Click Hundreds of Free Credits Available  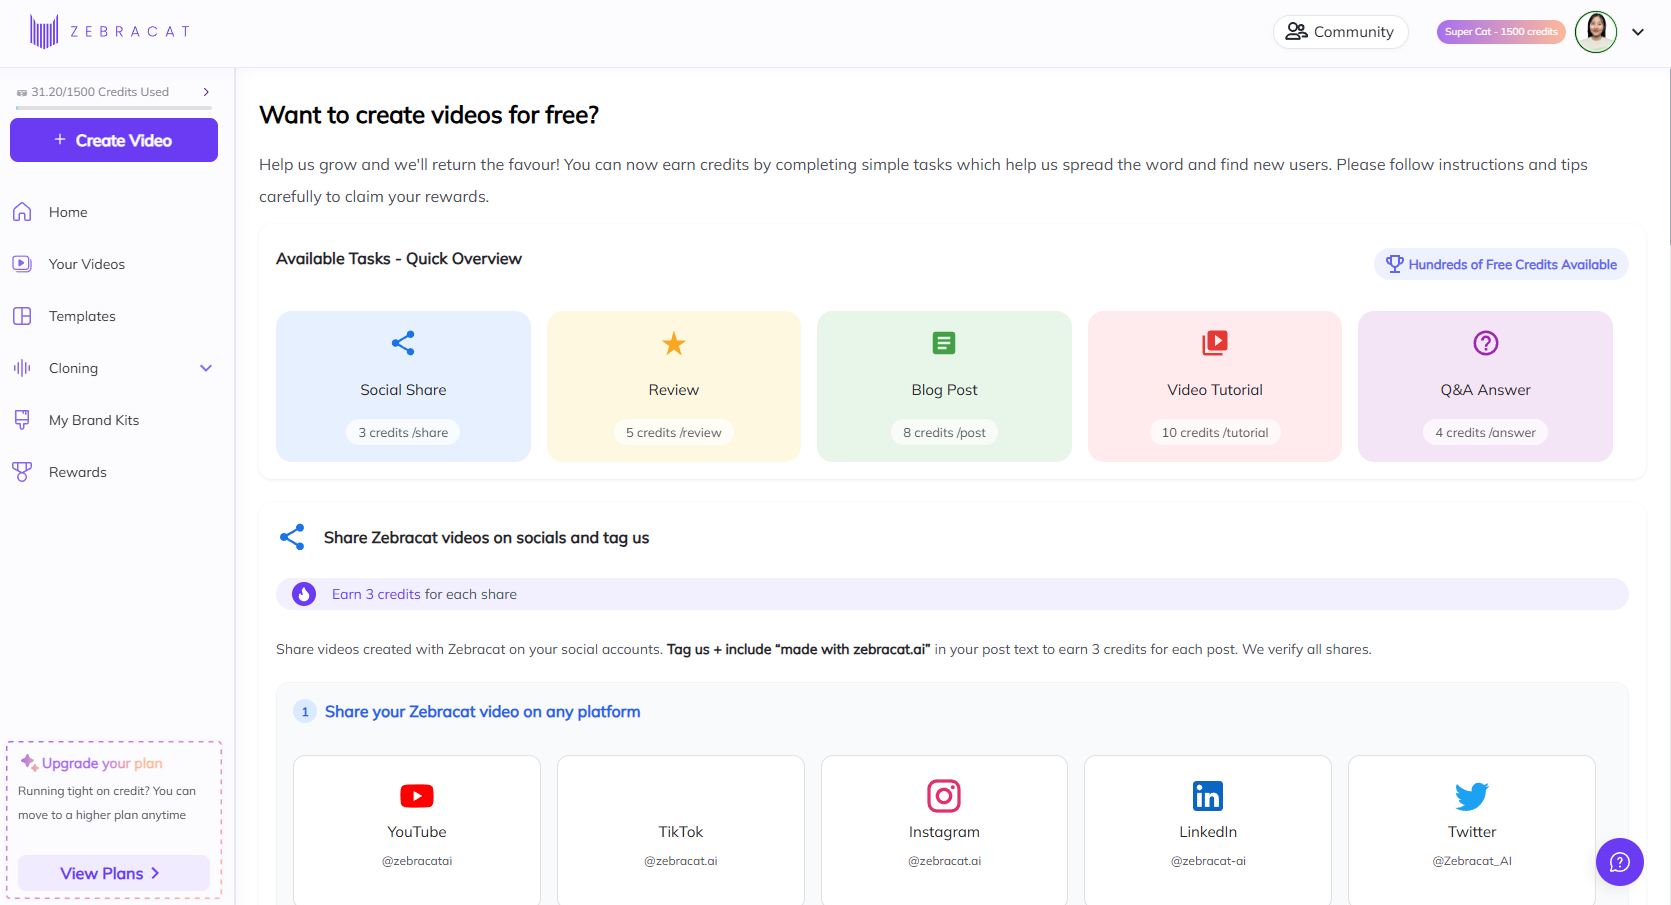point(1501,264)
